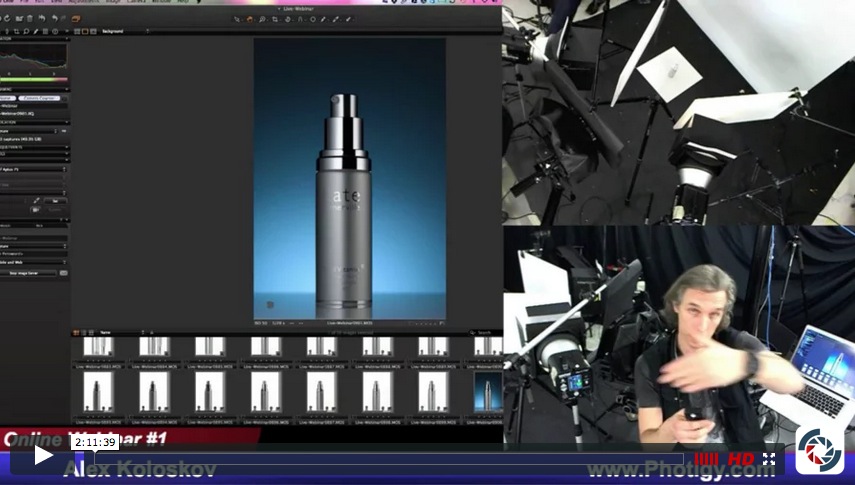Seek along the video progress bar
The width and height of the screenshot is (855, 485).
pyautogui.click(x=389, y=459)
